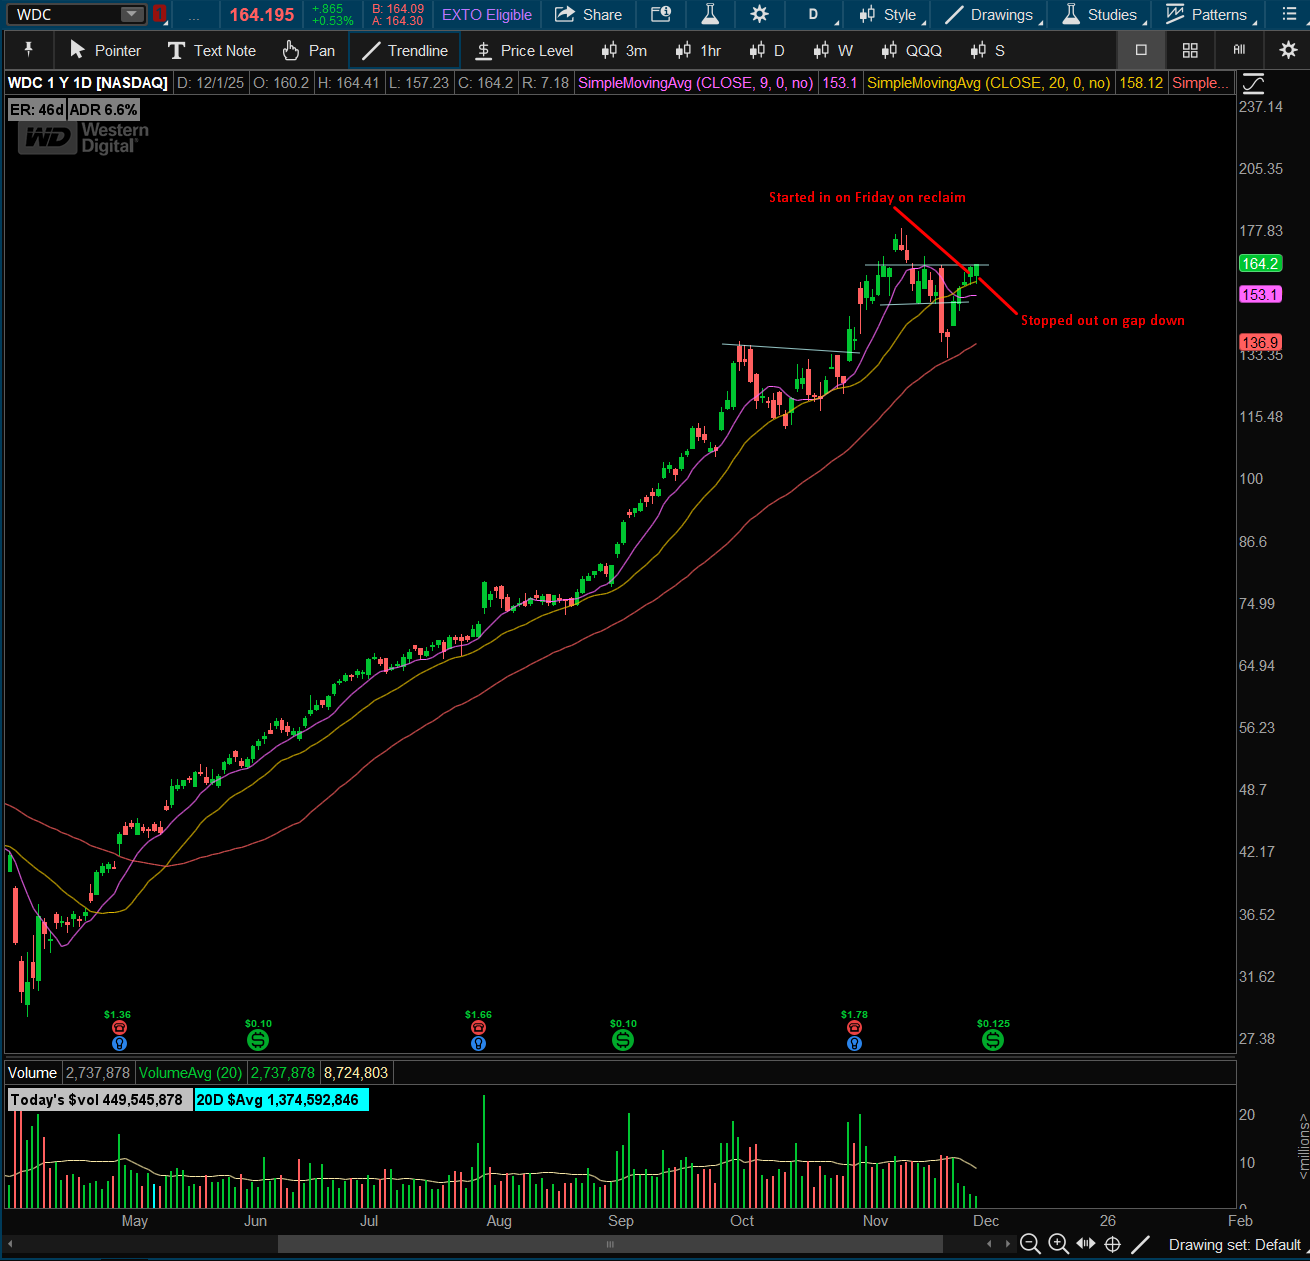Click the flask icon in top bar
1310x1261 pixels.
pyautogui.click(x=710, y=15)
